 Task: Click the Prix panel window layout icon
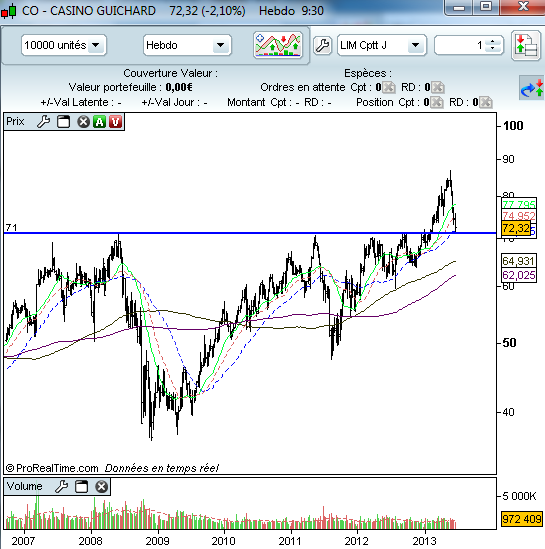point(63,122)
